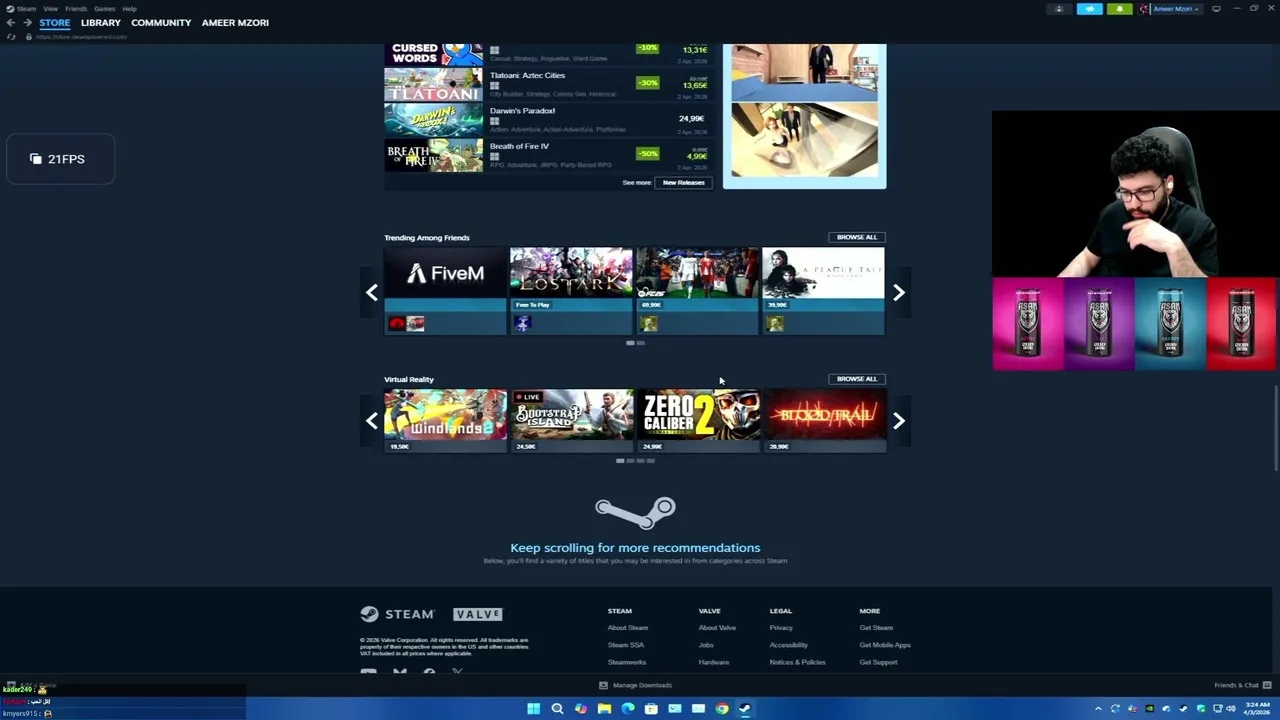
Task: Click the New Releases button
Action: [x=683, y=182]
